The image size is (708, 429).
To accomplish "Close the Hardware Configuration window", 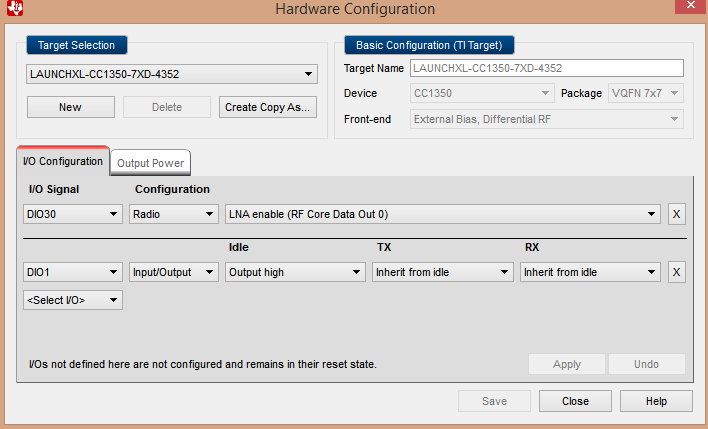I will 575,401.
